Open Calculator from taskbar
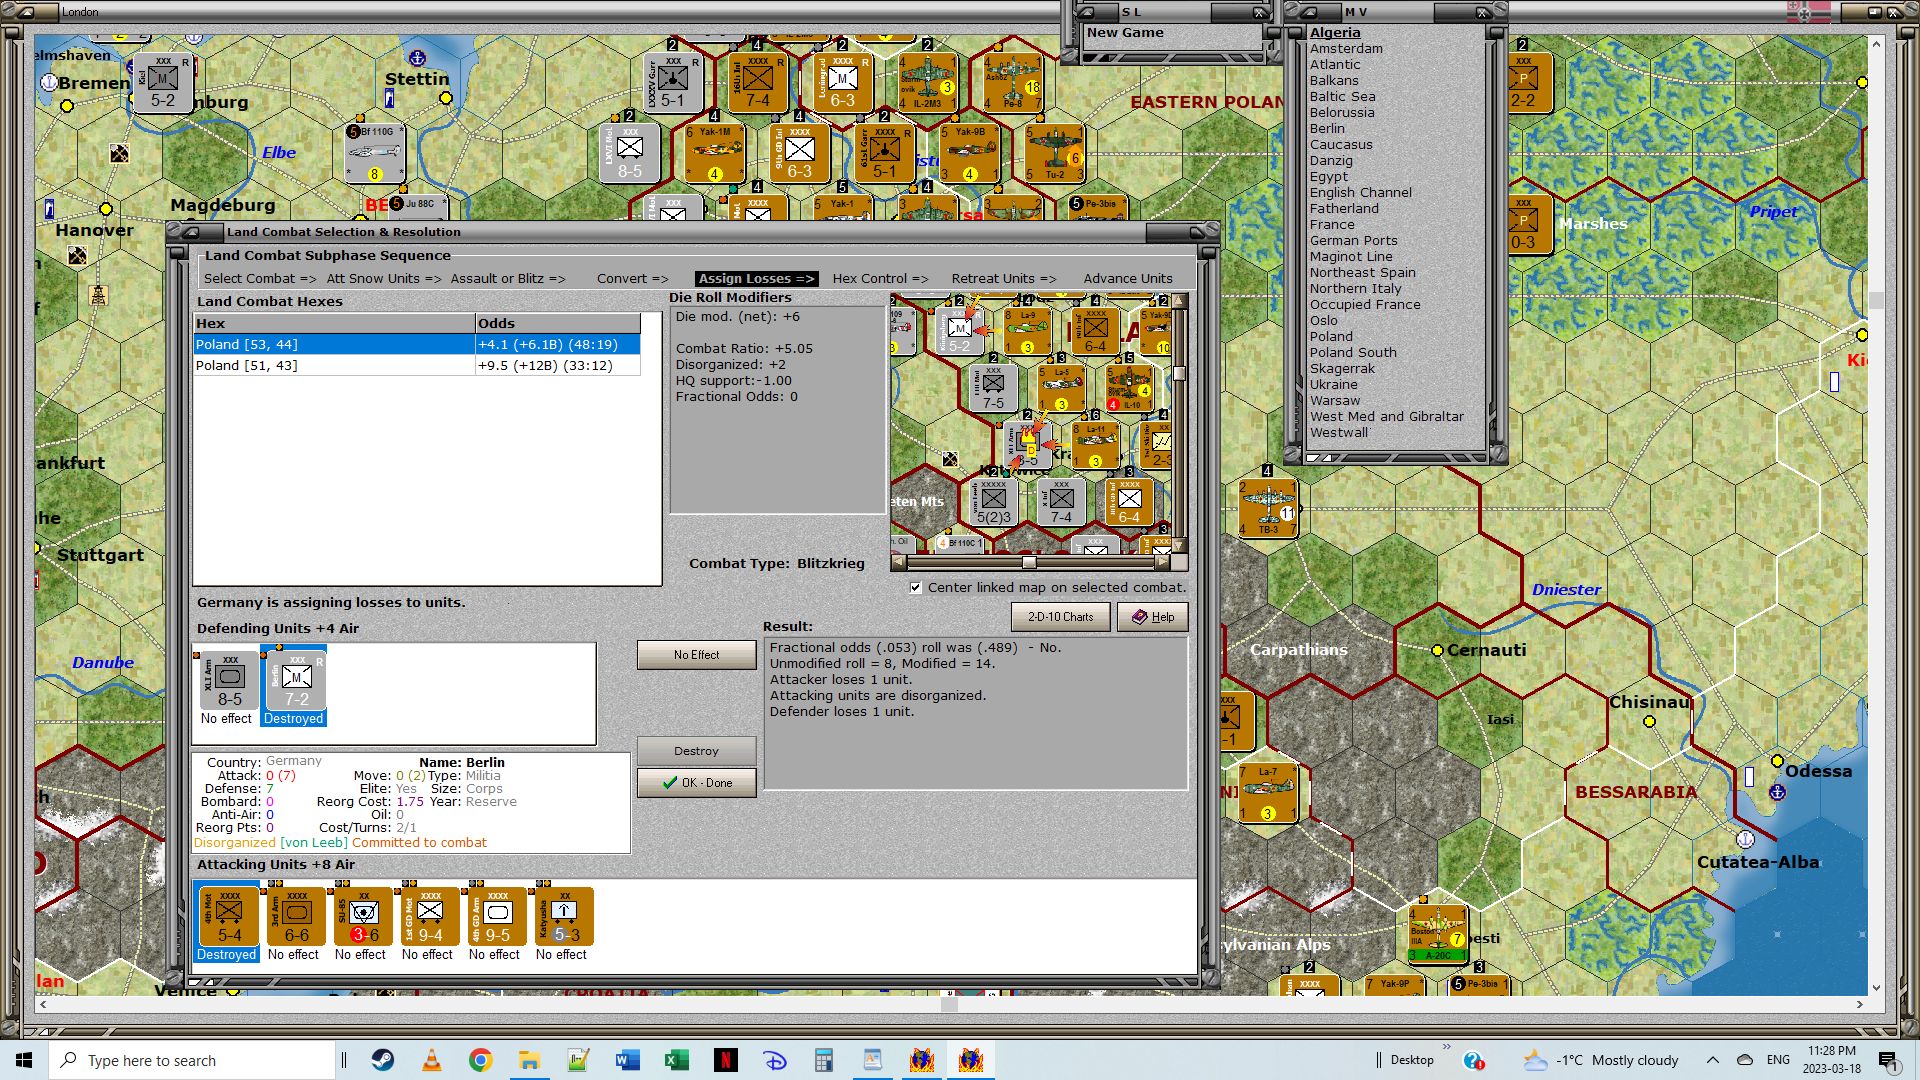The image size is (1920, 1080). 824,1060
